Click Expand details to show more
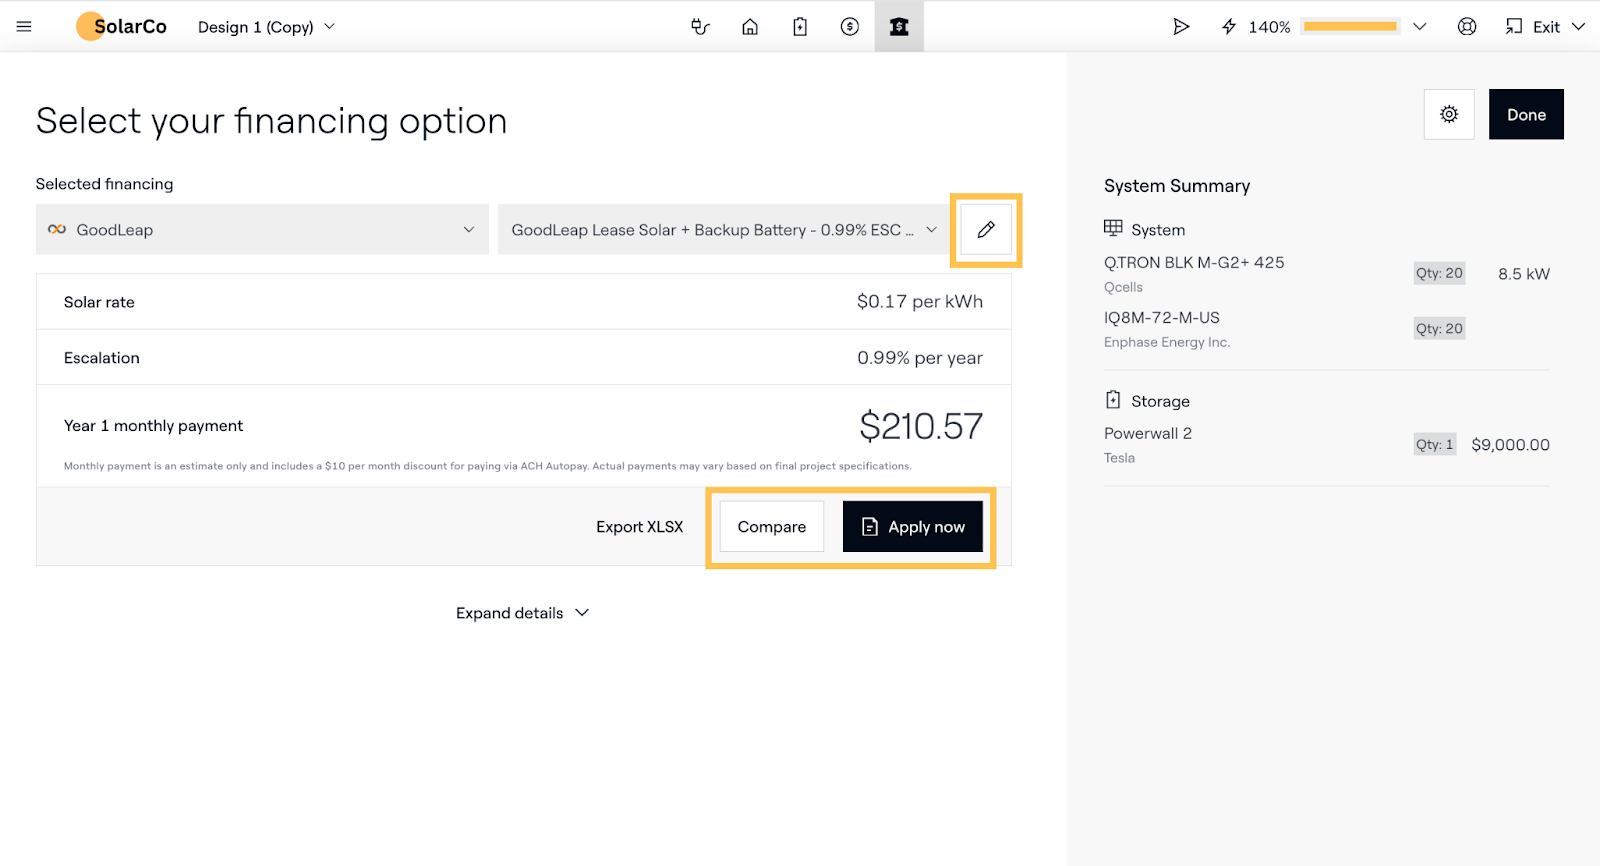This screenshot has height=866, width=1600. point(522,613)
